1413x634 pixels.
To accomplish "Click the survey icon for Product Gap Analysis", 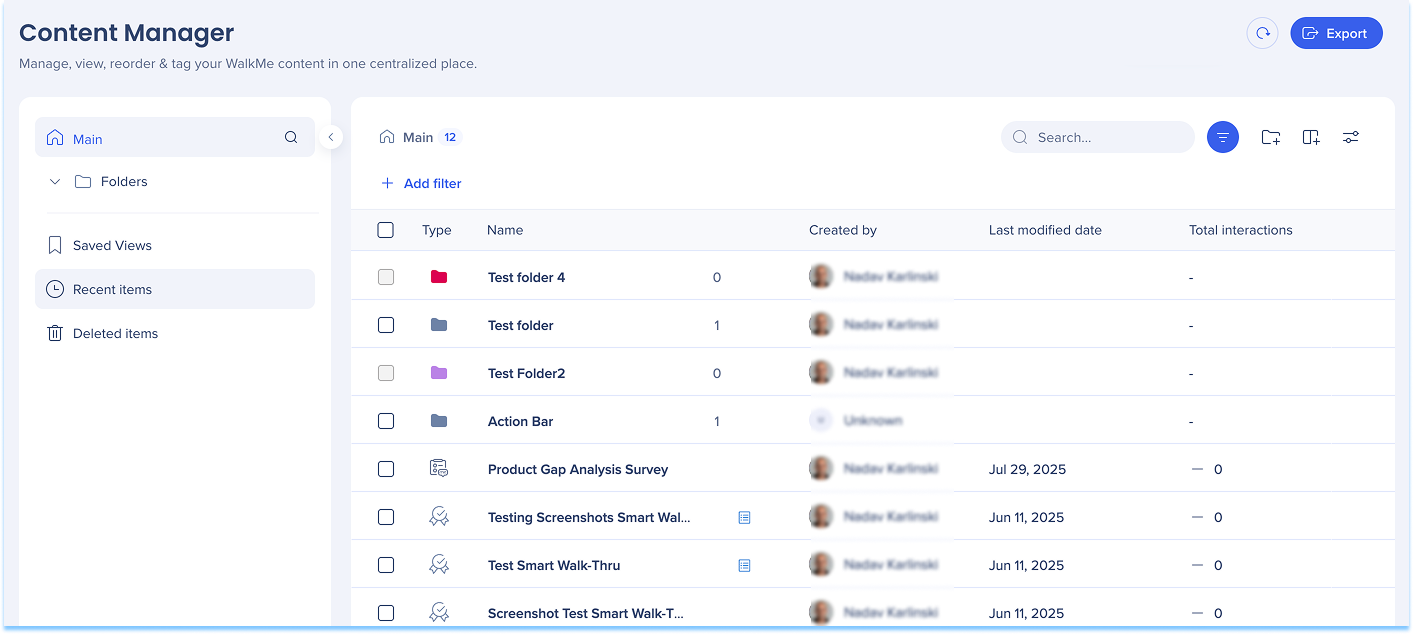I will [438, 469].
